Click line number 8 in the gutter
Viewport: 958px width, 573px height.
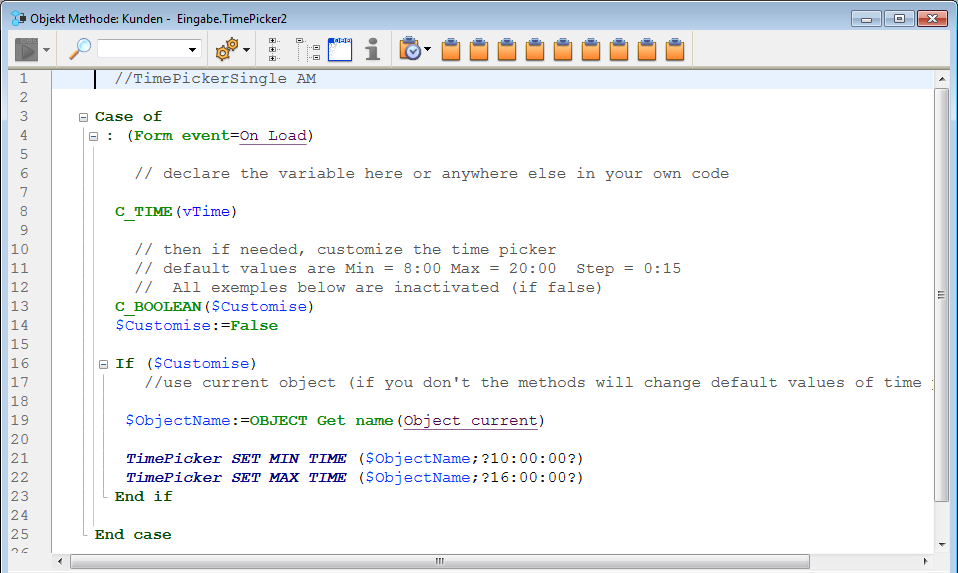click(24, 211)
